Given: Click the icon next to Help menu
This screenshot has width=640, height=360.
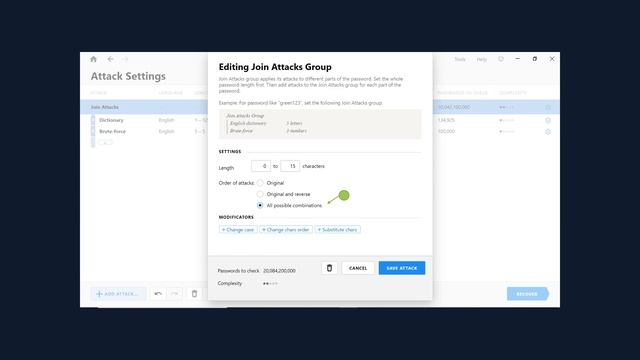Looking at the screenshot, I should 501,59.
